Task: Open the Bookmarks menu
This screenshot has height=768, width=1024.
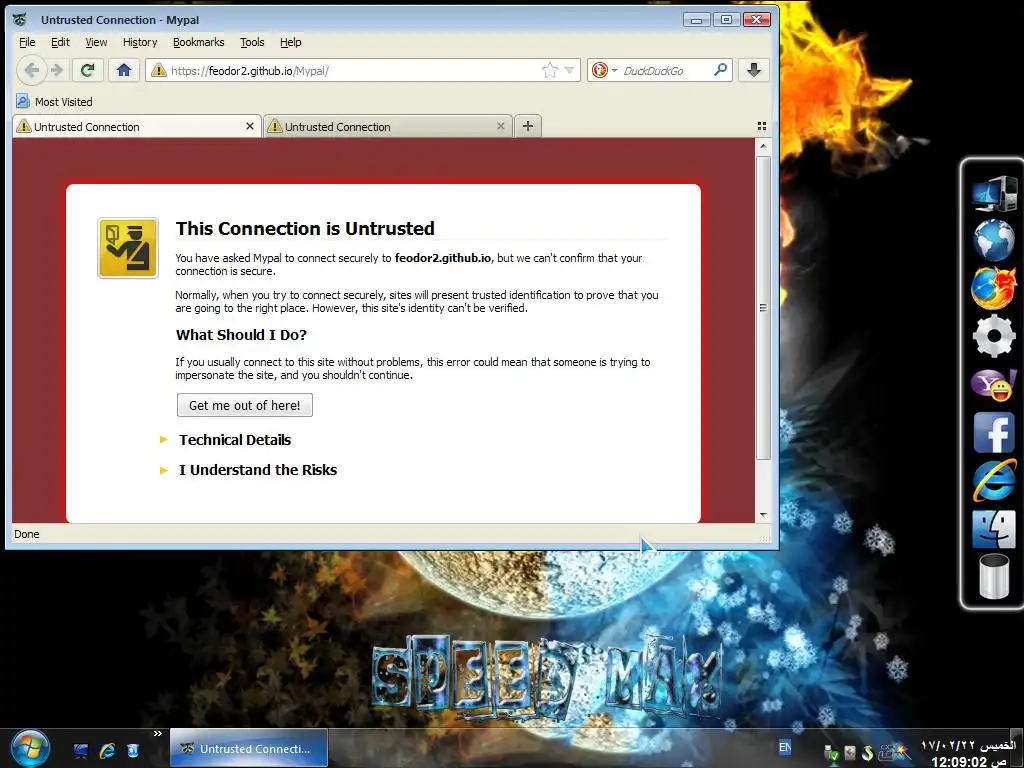Action: tap(199, 42)
